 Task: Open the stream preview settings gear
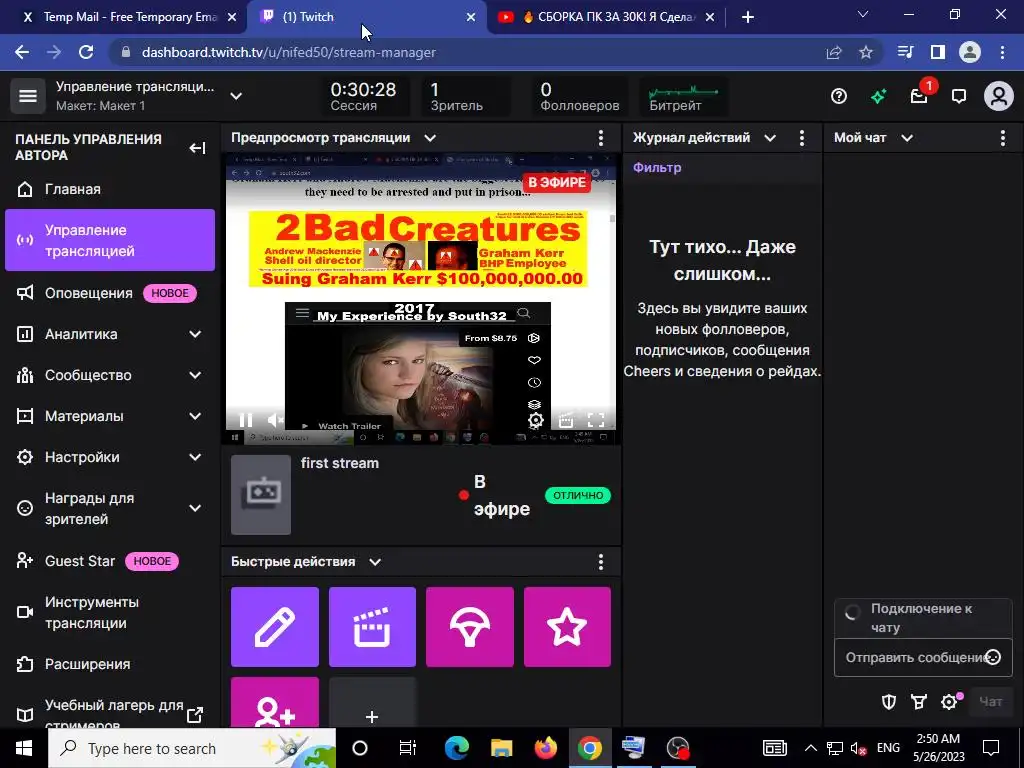536,421
